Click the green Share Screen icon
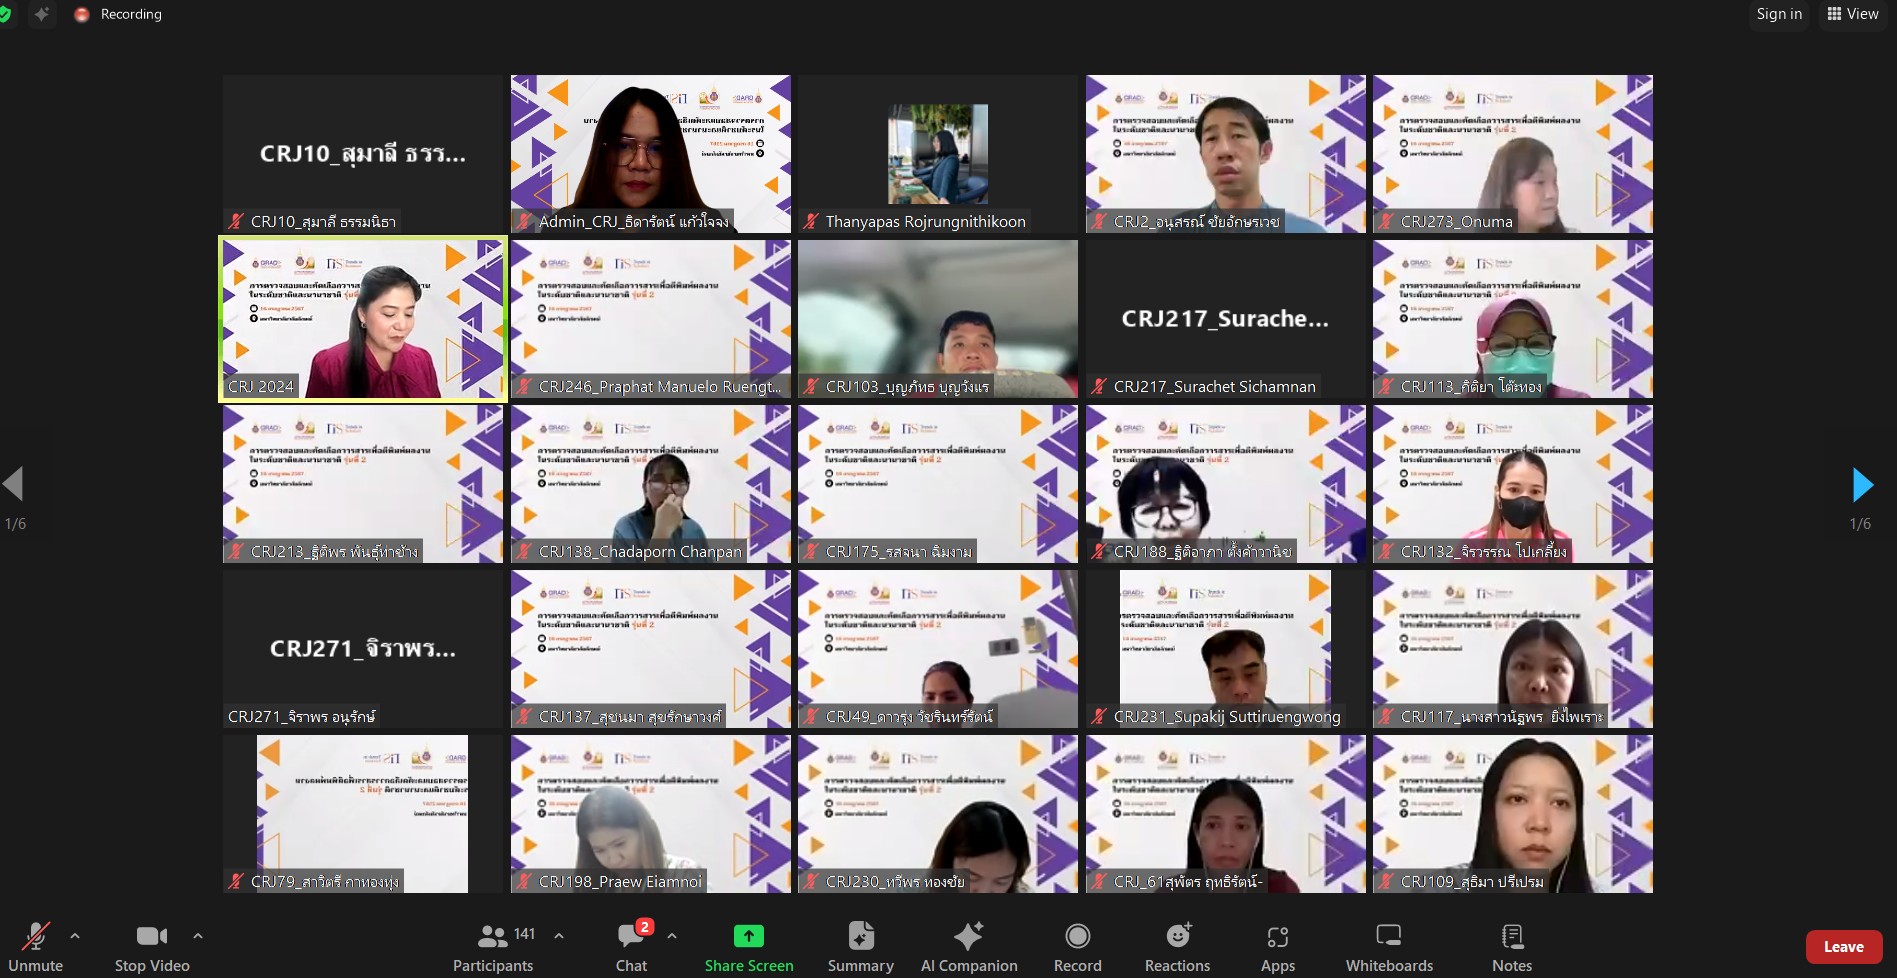The height and width of the screenshot is (978, 1897). (x=748, y=936)
